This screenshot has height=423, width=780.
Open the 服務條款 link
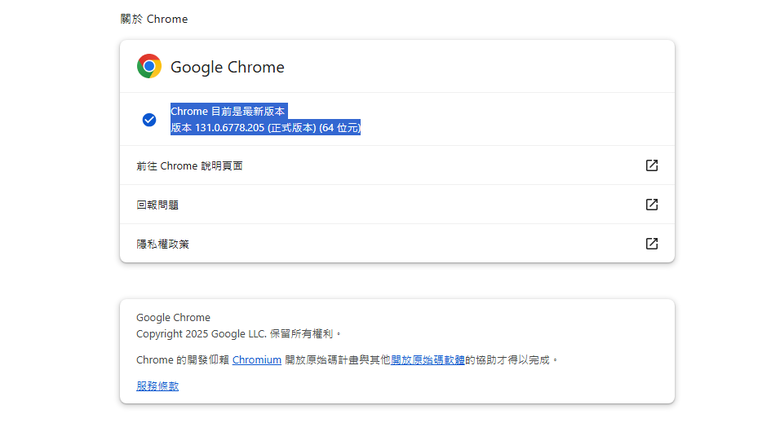157,386
